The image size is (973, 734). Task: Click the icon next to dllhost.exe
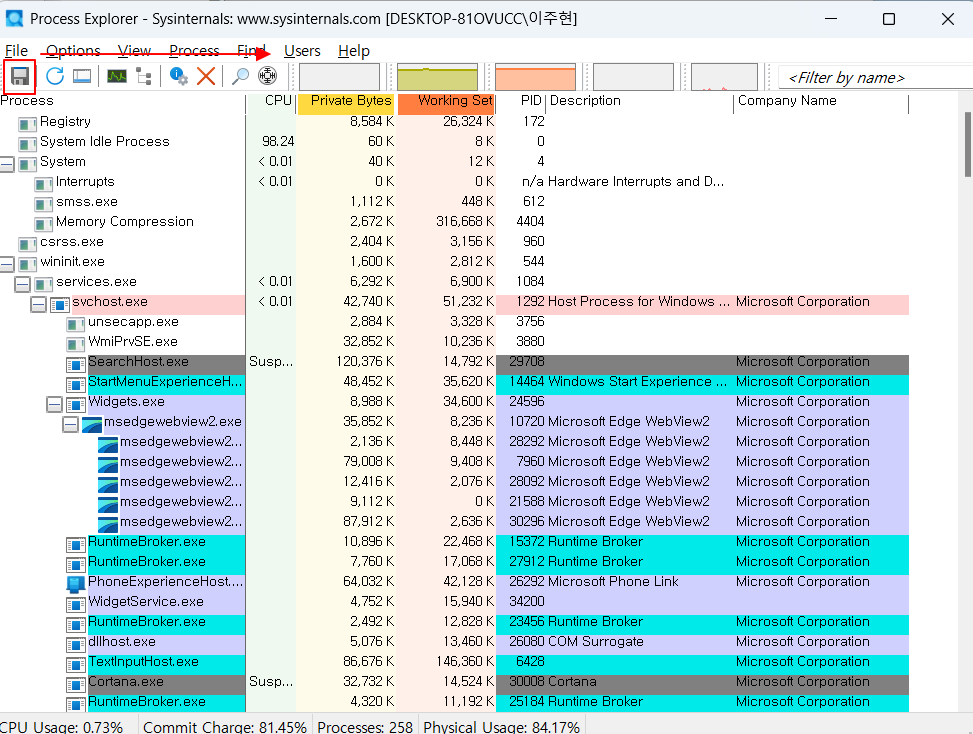pos(76,644)
